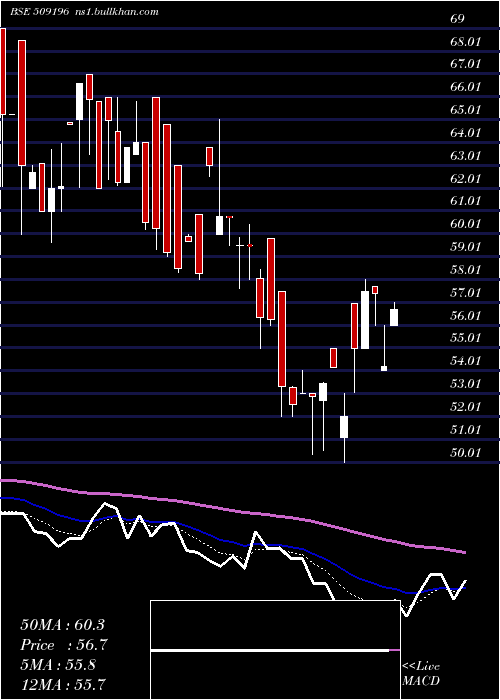Click the 66.01 price axis label

click(466, 87)
